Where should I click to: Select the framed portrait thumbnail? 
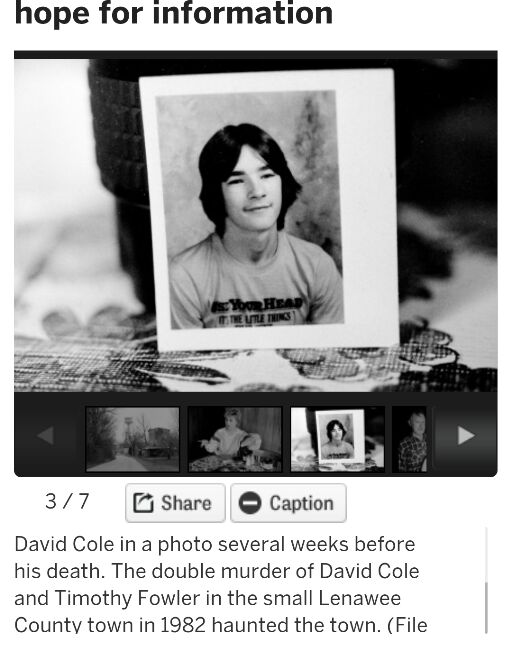pyautogui.click(x=337, y=439)
